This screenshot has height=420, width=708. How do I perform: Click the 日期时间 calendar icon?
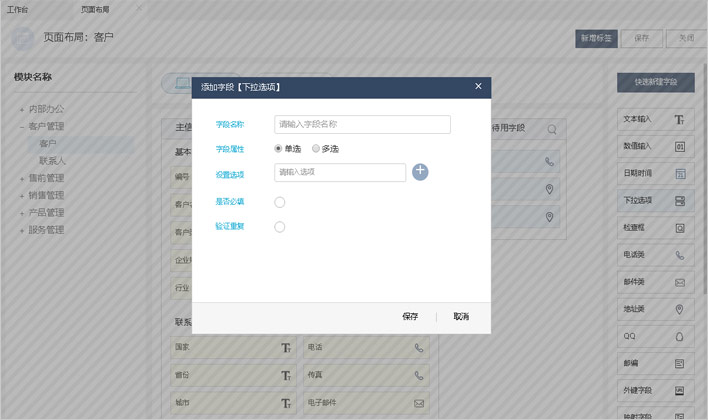(x=679, y=173)
